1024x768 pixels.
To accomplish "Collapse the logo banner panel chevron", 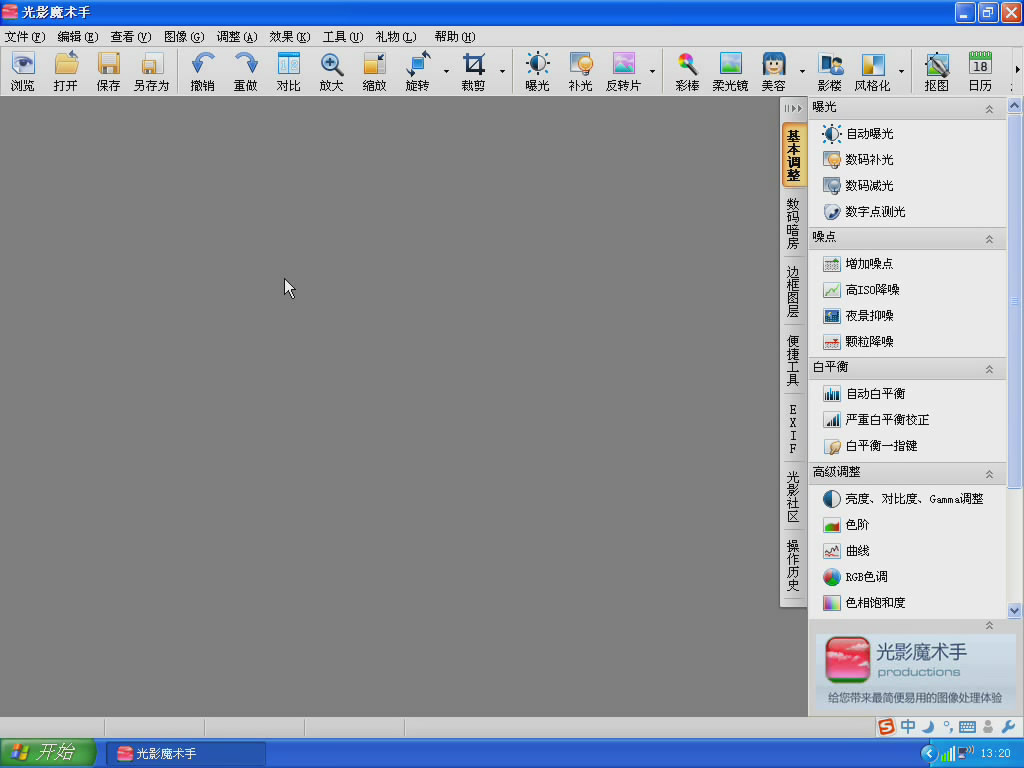I will click(989, 626).
